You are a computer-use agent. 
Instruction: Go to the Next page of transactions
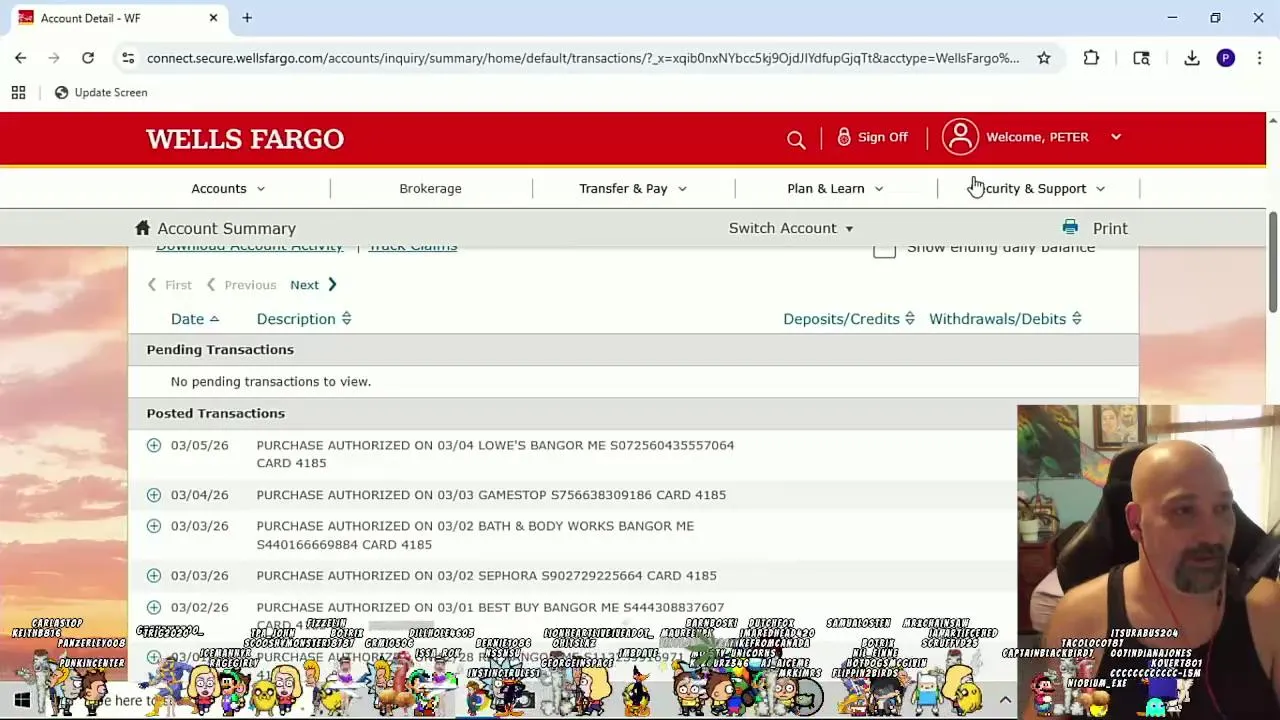(313, 285)
